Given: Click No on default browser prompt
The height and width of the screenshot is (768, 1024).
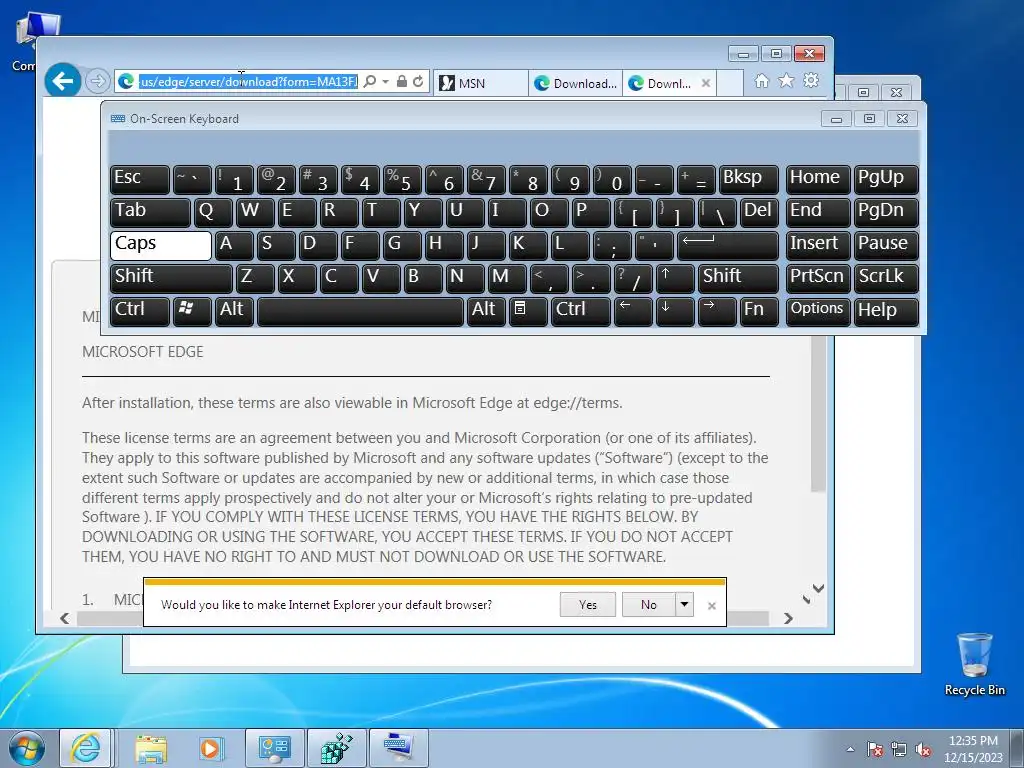Looking at the screenshot, I should tap(649, 605).
